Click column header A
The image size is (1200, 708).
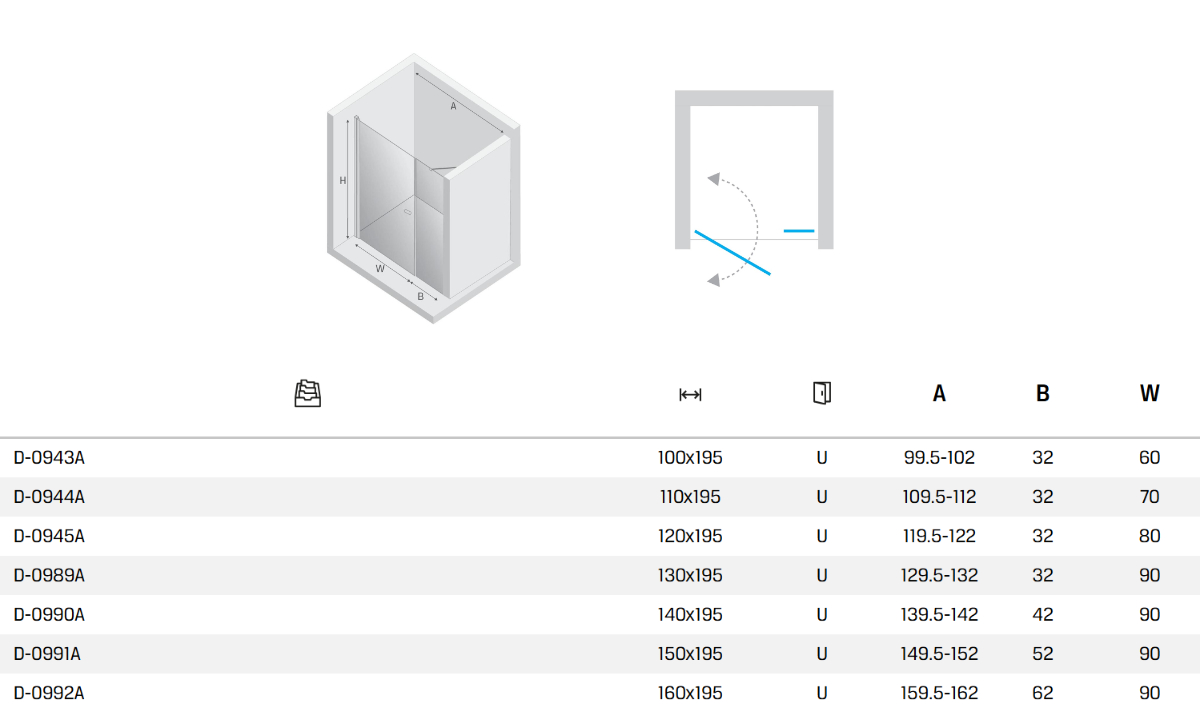(939, 394)
